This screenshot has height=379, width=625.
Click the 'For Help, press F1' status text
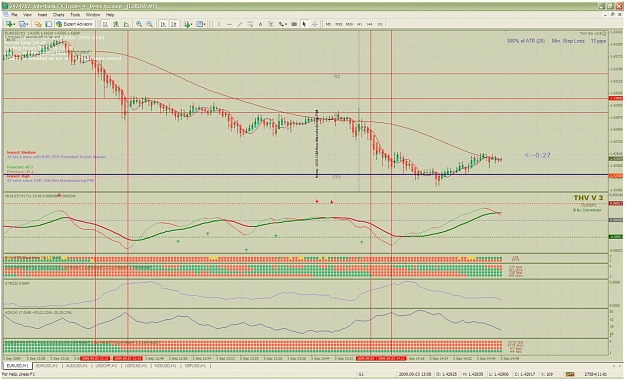point(19,374)
